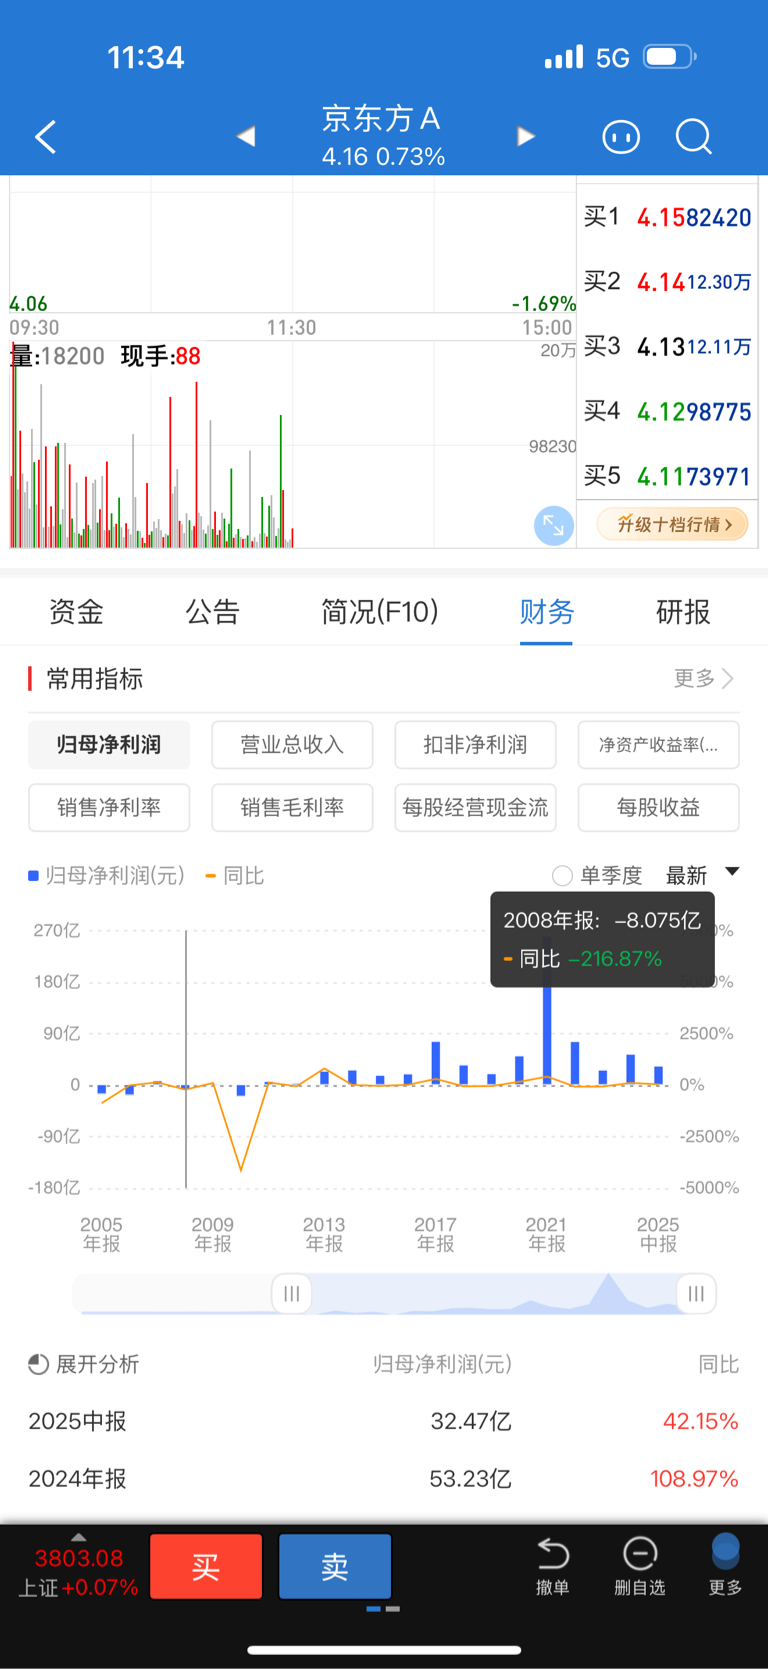768x1669 pixels.
Task: Open search with magnifier icon
Action: pyautogui.click(x=694, y=136)
